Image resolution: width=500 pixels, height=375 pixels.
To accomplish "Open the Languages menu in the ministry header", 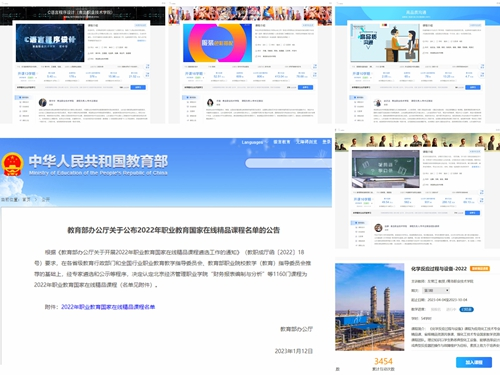I will (253, 142).
